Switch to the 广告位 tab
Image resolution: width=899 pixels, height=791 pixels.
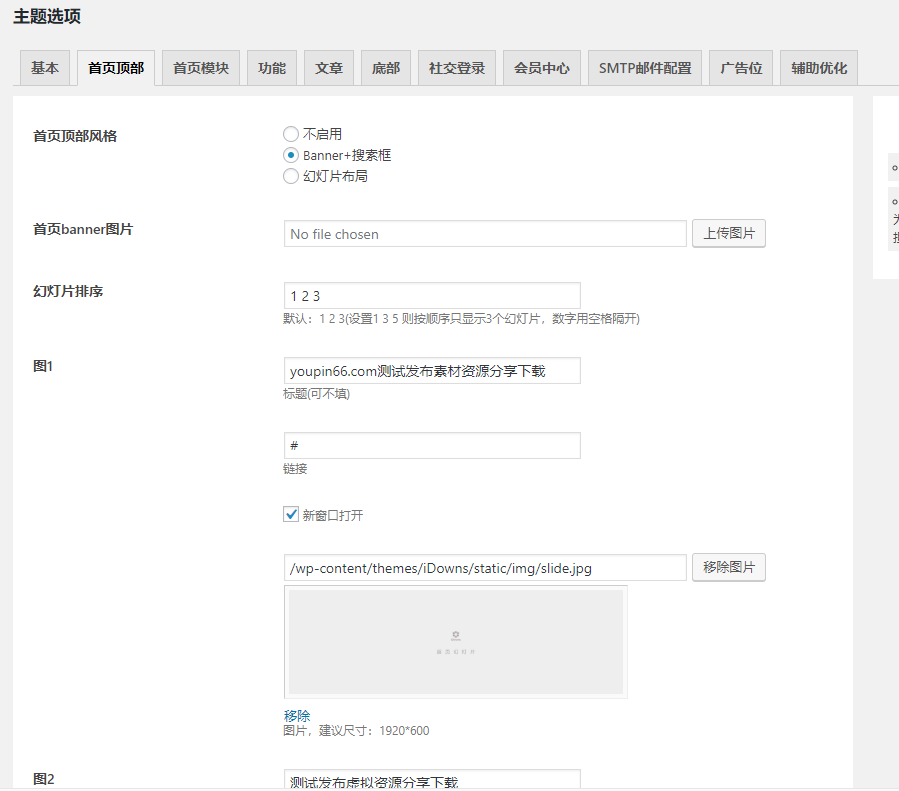[740, 67]
